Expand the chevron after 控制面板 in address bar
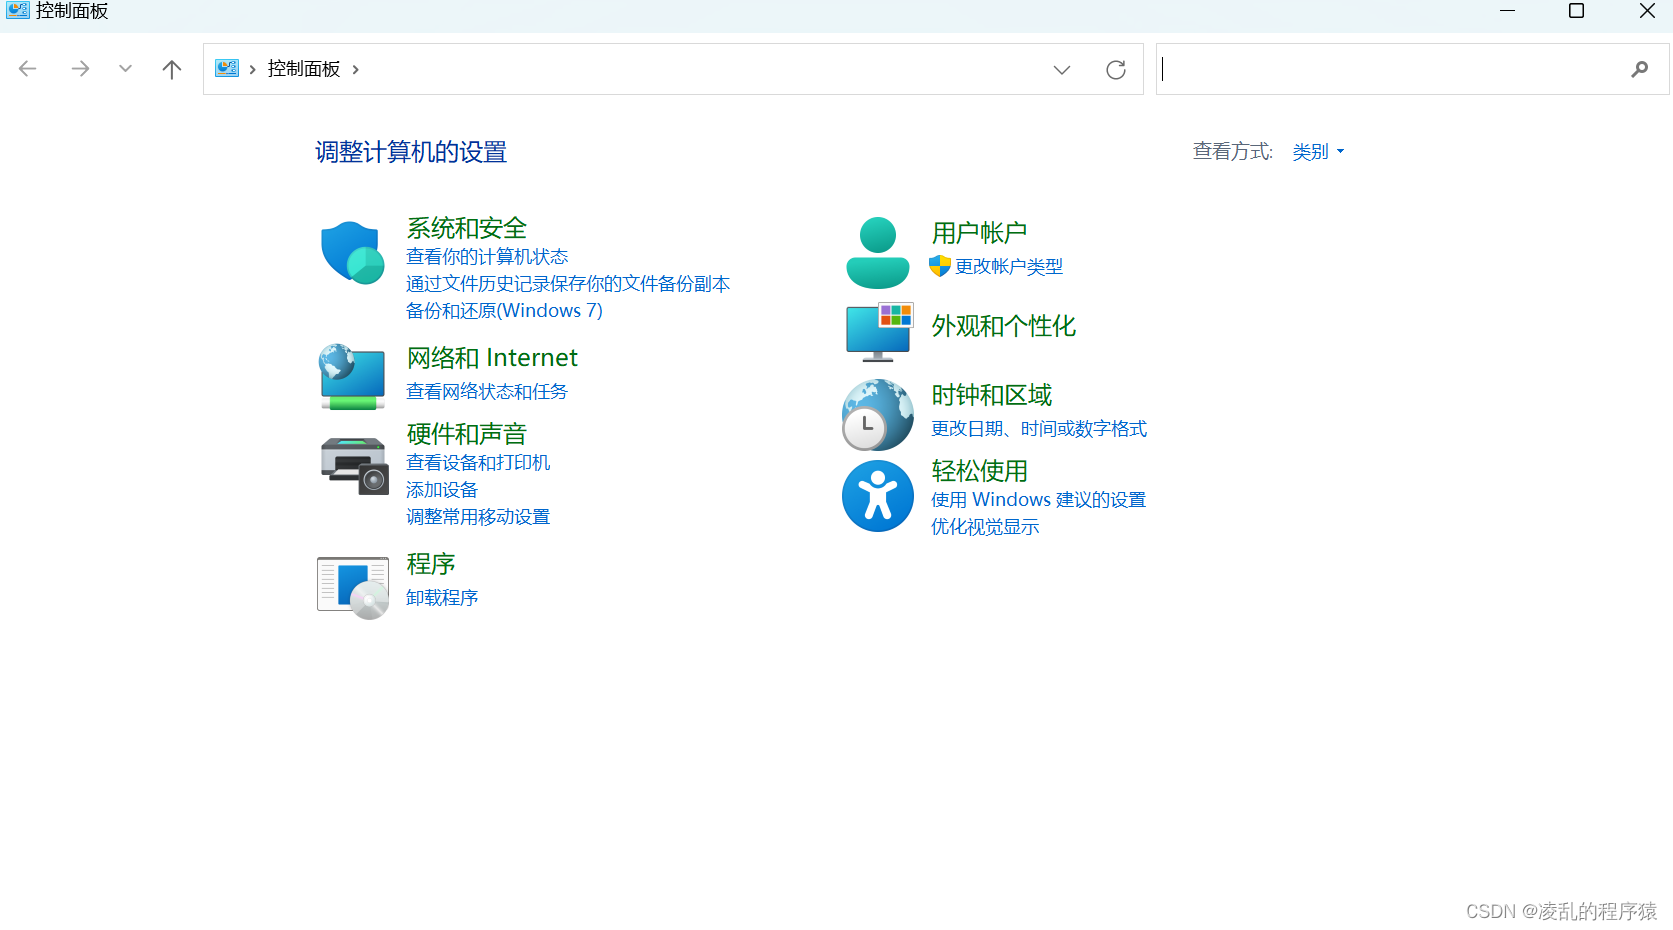1673x930 pixels. pyautogui.click(x=355, y=69)
